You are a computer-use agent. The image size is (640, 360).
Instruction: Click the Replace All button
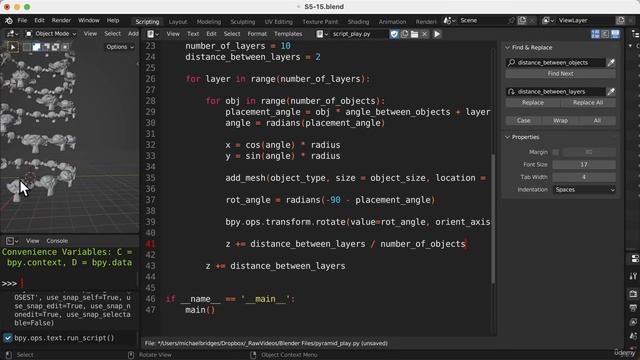[588, 103]
